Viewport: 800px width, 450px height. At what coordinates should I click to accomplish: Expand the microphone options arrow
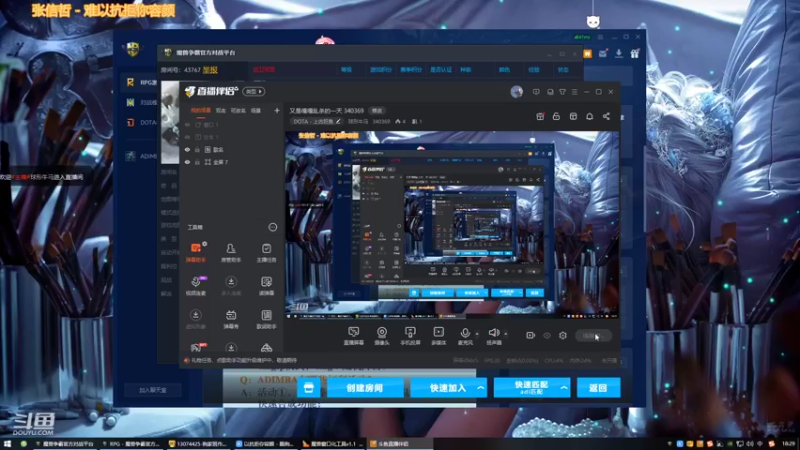pos(477,334)
